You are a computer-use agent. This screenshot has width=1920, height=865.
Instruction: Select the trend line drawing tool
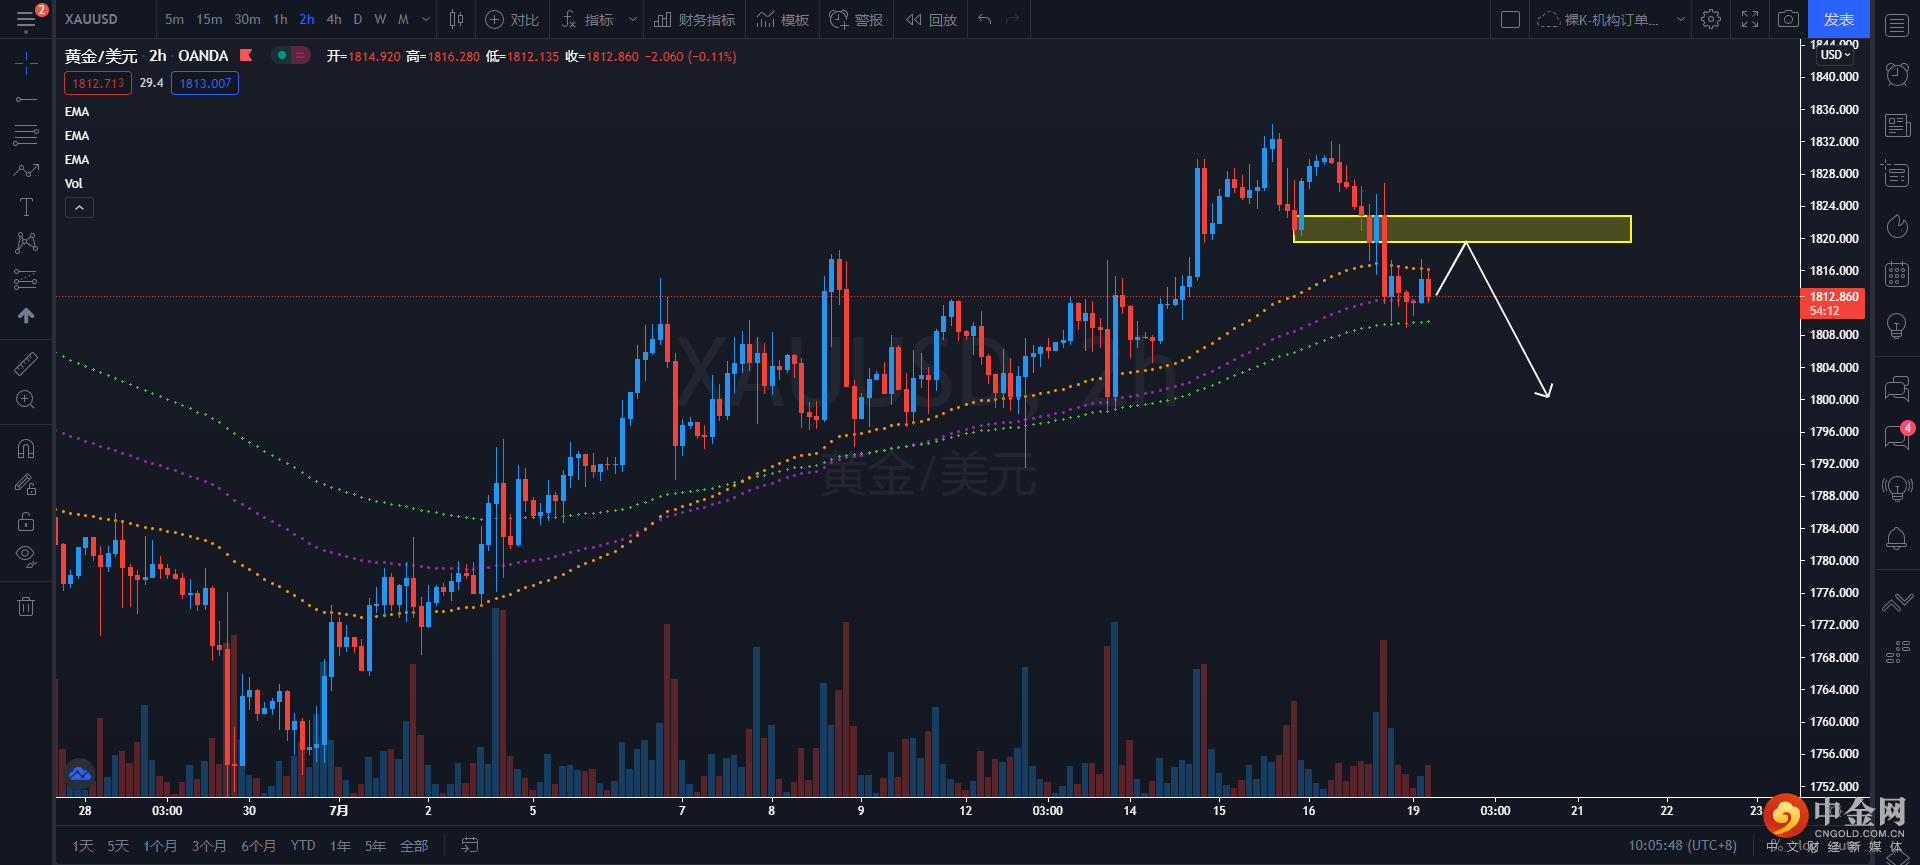[x=26, y=99]
